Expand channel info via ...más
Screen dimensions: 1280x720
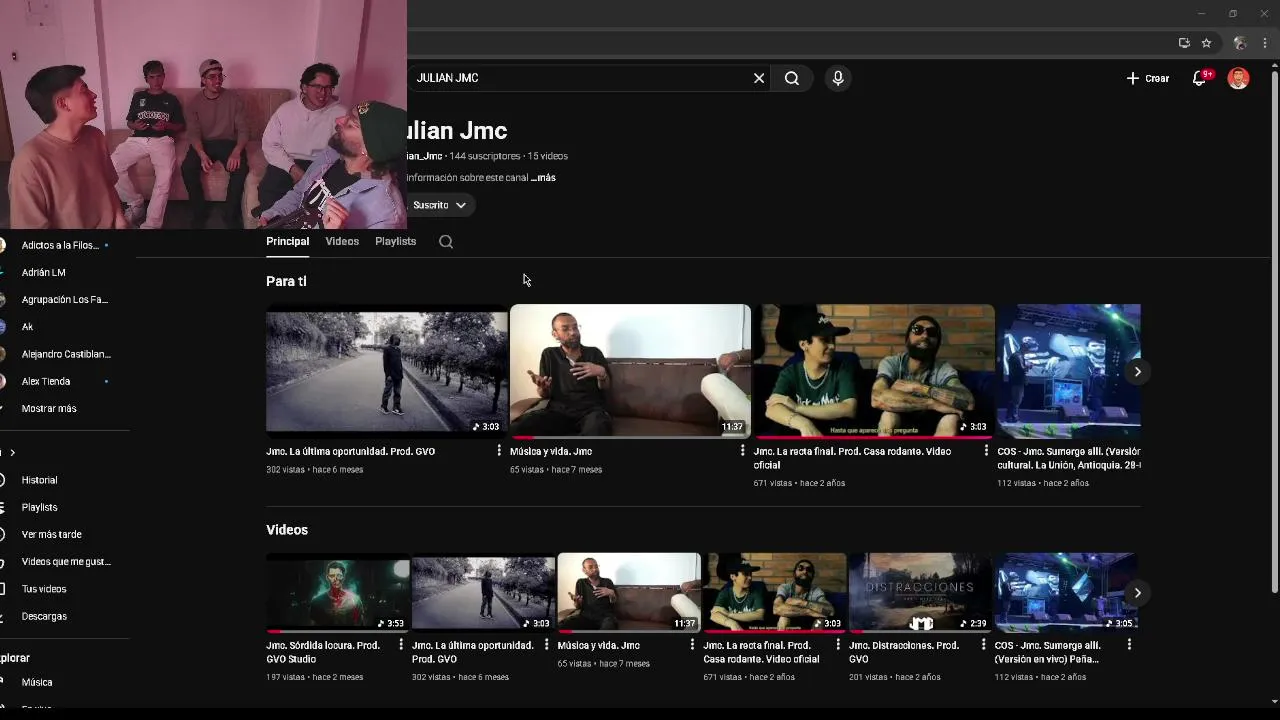point(543,177)
